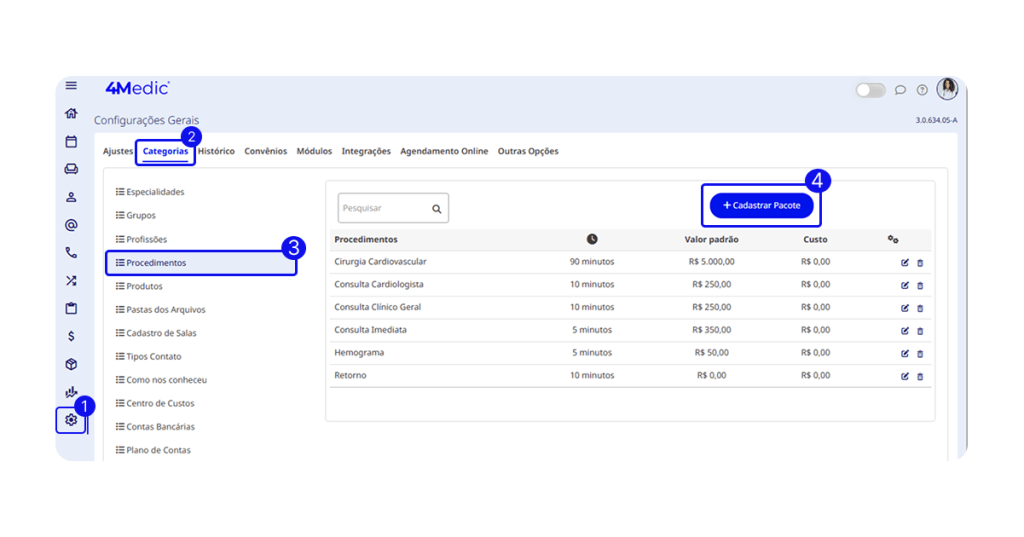Viewport: 1024px width, 537px height.
Task: Open Contas Bancárias category
Action: pyautogui.click(x=160, y=427)
